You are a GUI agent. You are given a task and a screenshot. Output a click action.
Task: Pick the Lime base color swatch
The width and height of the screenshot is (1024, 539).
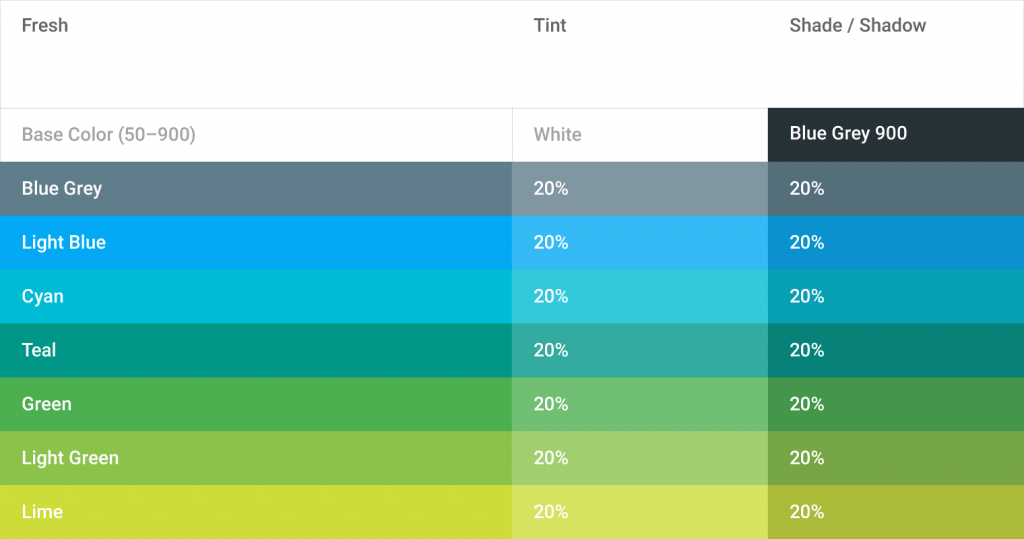[x=255, y=512]
